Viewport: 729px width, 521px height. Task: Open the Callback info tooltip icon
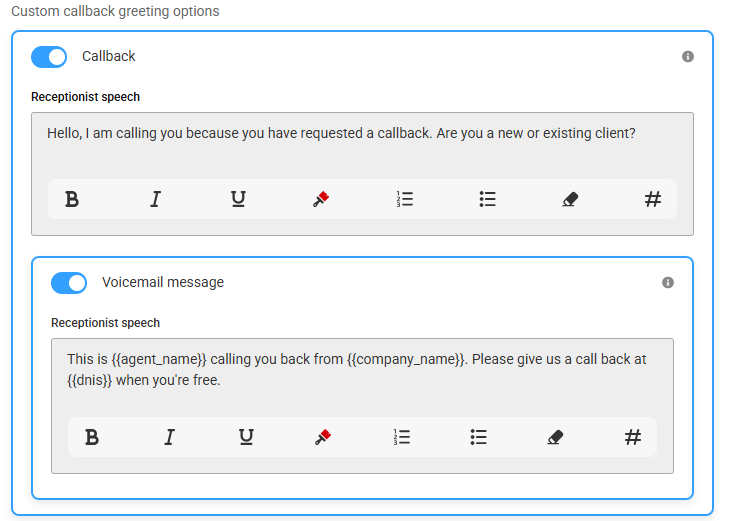tap(688, 57)
